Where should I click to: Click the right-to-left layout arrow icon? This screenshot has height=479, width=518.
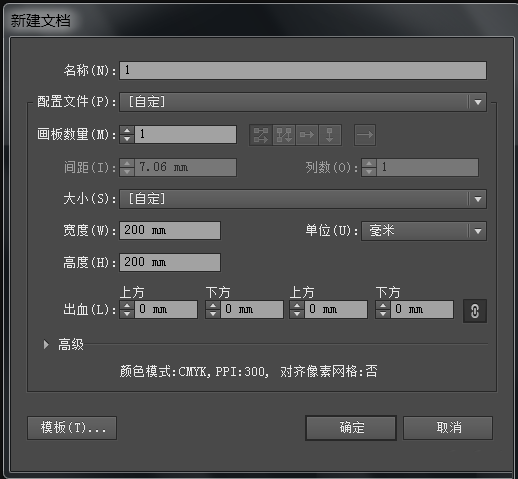click(x=365, y=135)
